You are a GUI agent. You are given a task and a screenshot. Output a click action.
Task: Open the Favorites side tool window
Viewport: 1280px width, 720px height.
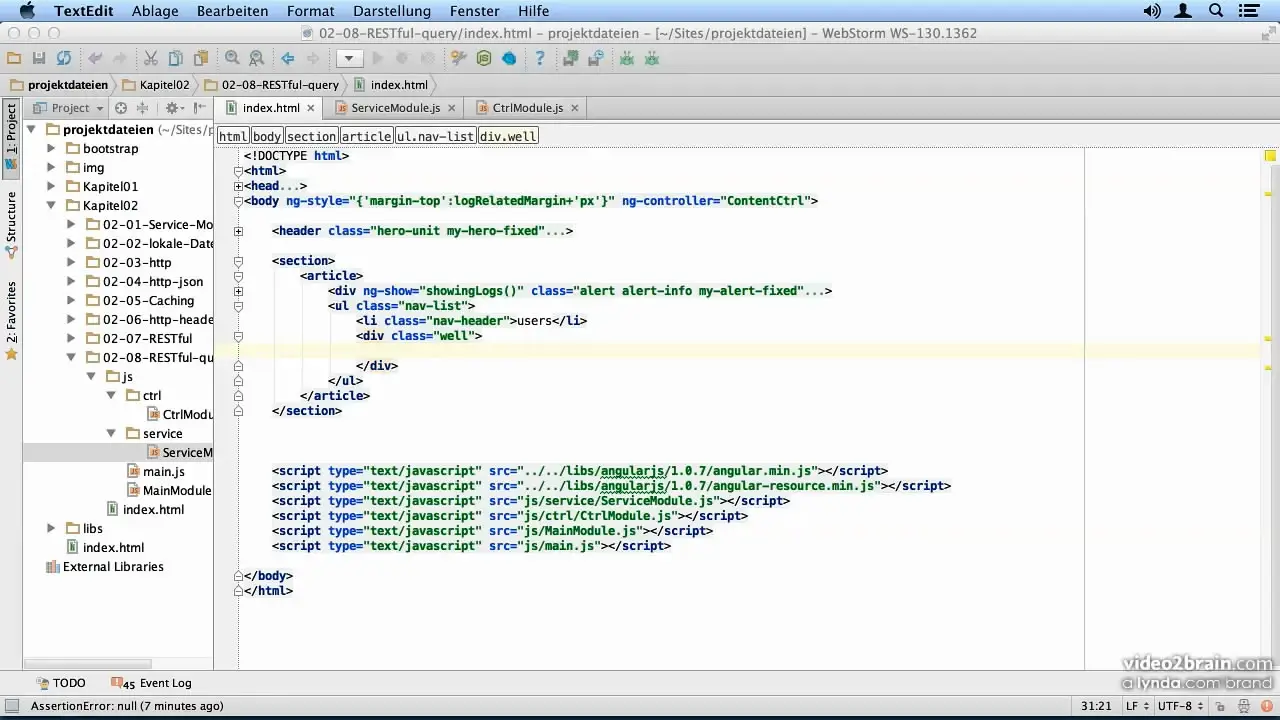click(x=11, y=320)
